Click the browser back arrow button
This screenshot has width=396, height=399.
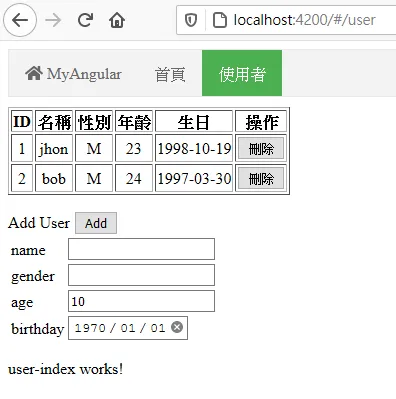(x=20, y=20)
